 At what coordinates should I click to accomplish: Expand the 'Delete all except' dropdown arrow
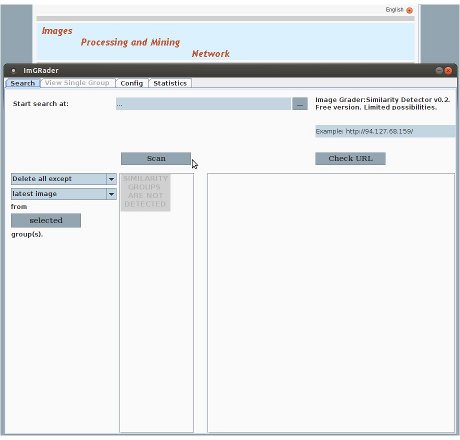tap(111, 179)
